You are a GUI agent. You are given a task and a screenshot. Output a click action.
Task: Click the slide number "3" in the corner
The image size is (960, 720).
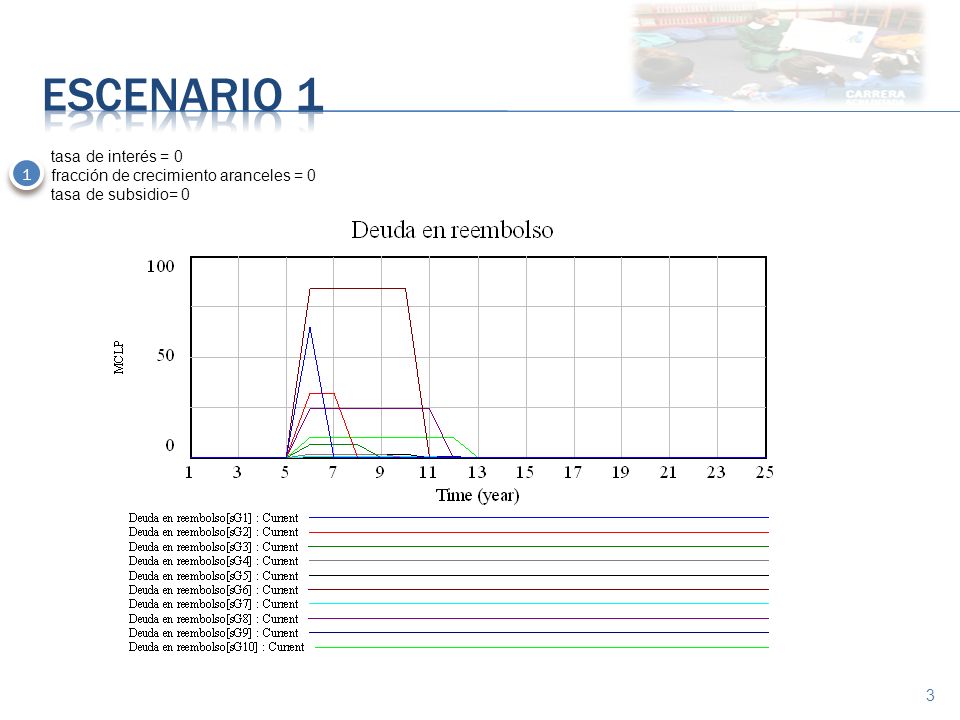[930, 696]
